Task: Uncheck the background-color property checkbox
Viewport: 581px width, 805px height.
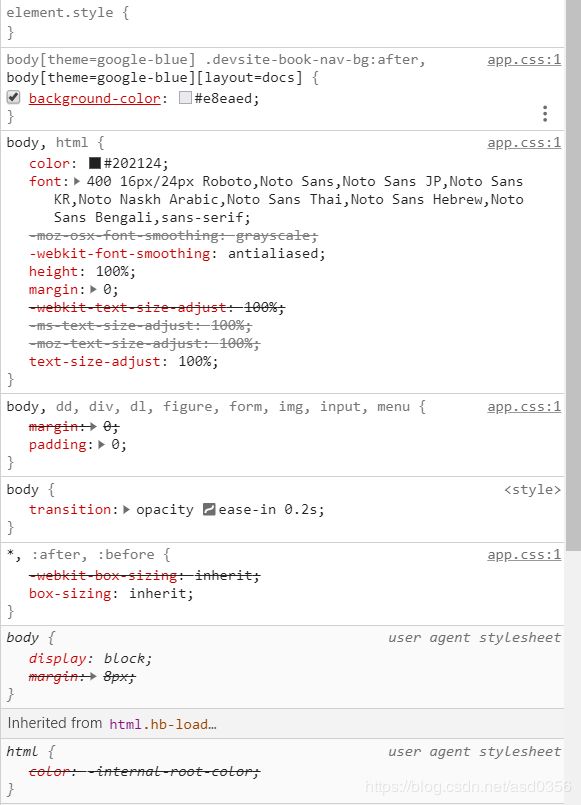Action: (x=14, y=98)
